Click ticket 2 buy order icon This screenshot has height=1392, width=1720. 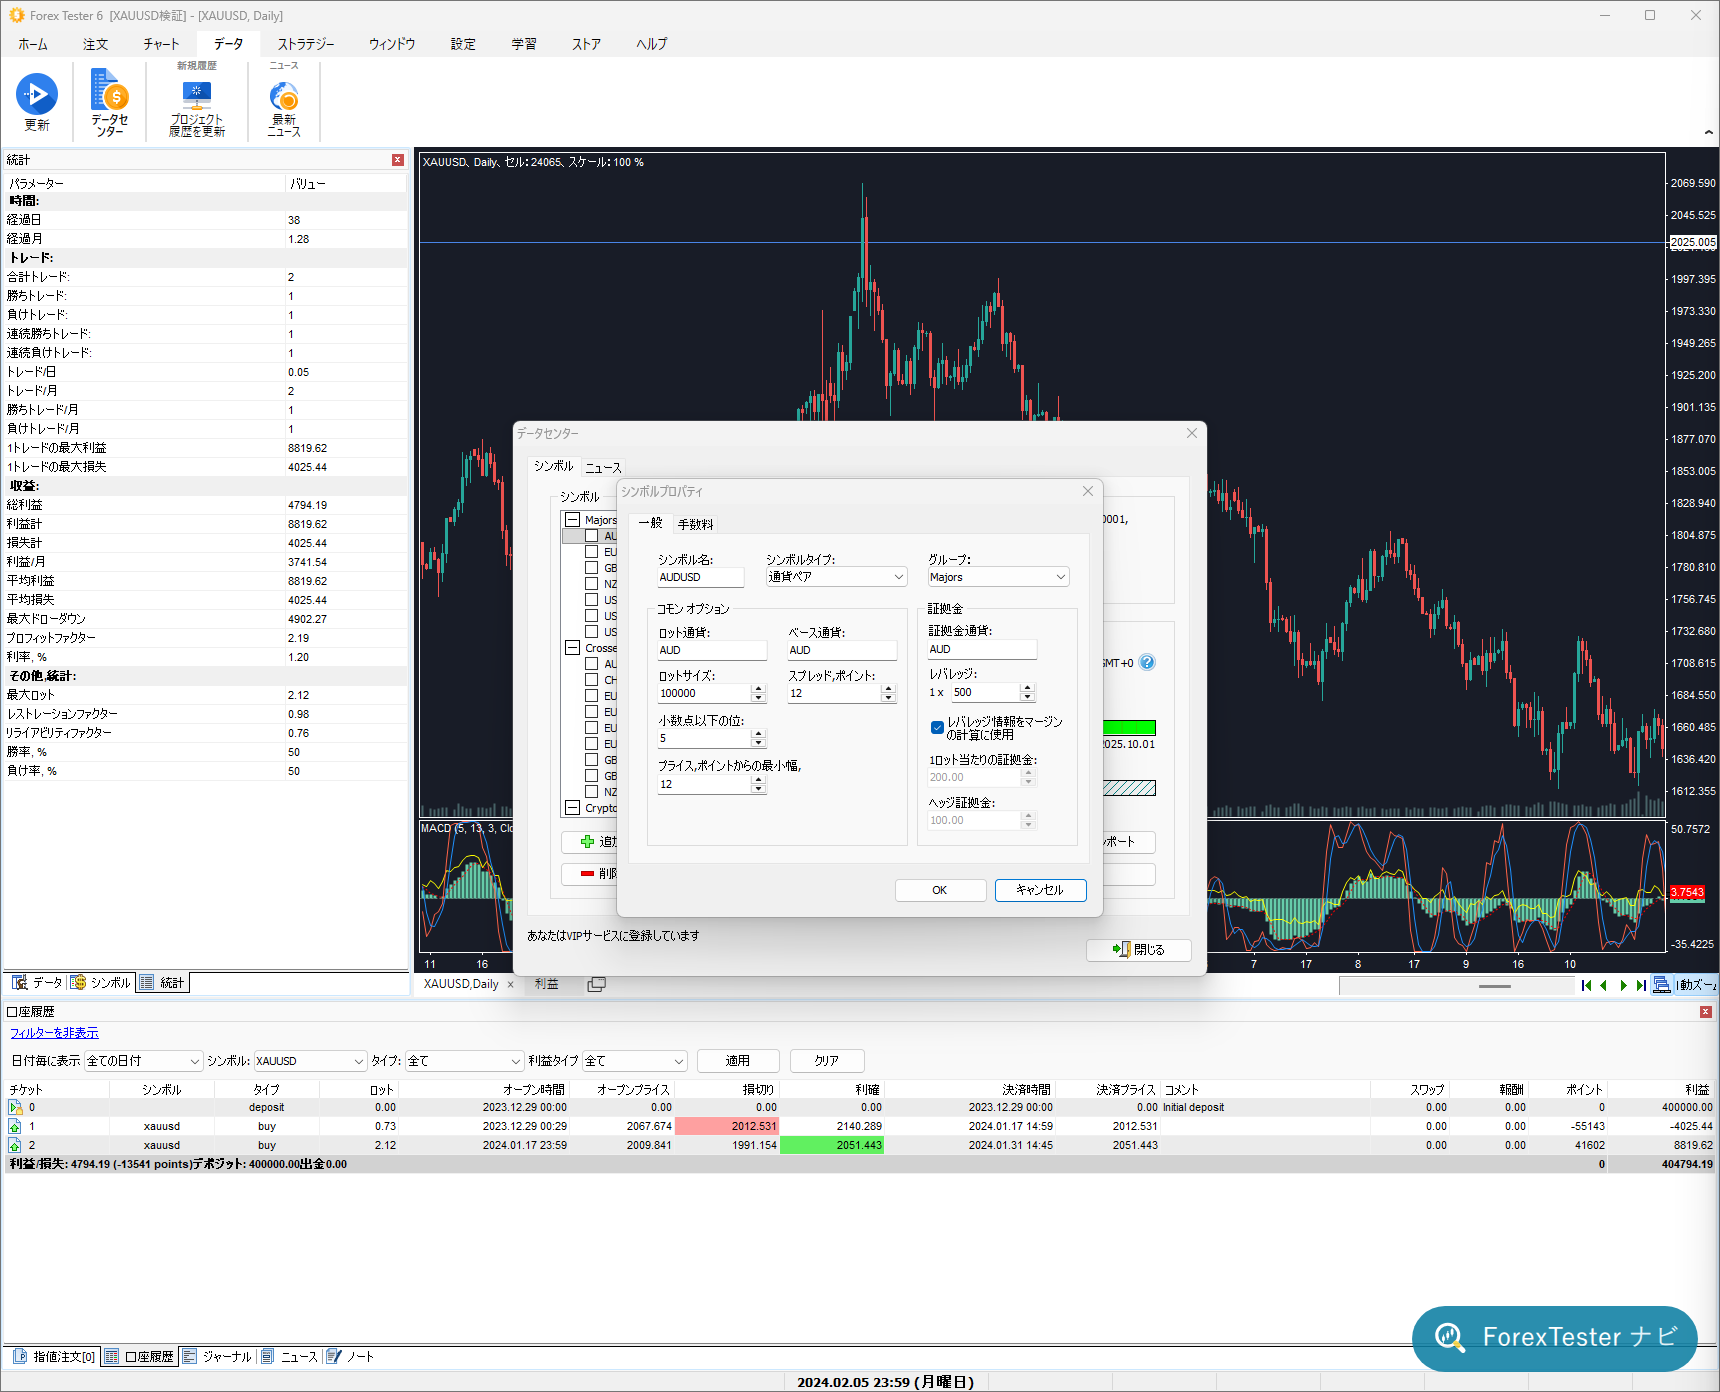[15, 1145]
